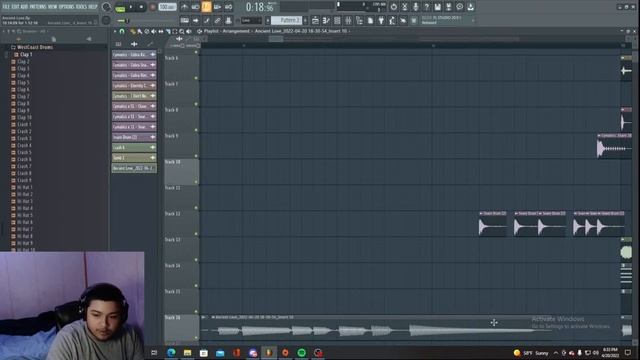Select the Paint brush tool in Playlist

coord(140,31)
